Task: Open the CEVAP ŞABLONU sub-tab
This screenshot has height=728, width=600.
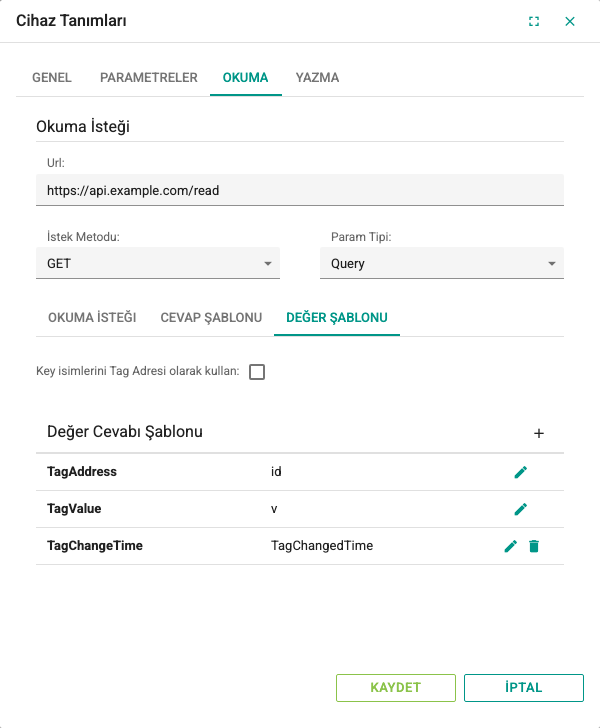Action: tap(211, 318)
